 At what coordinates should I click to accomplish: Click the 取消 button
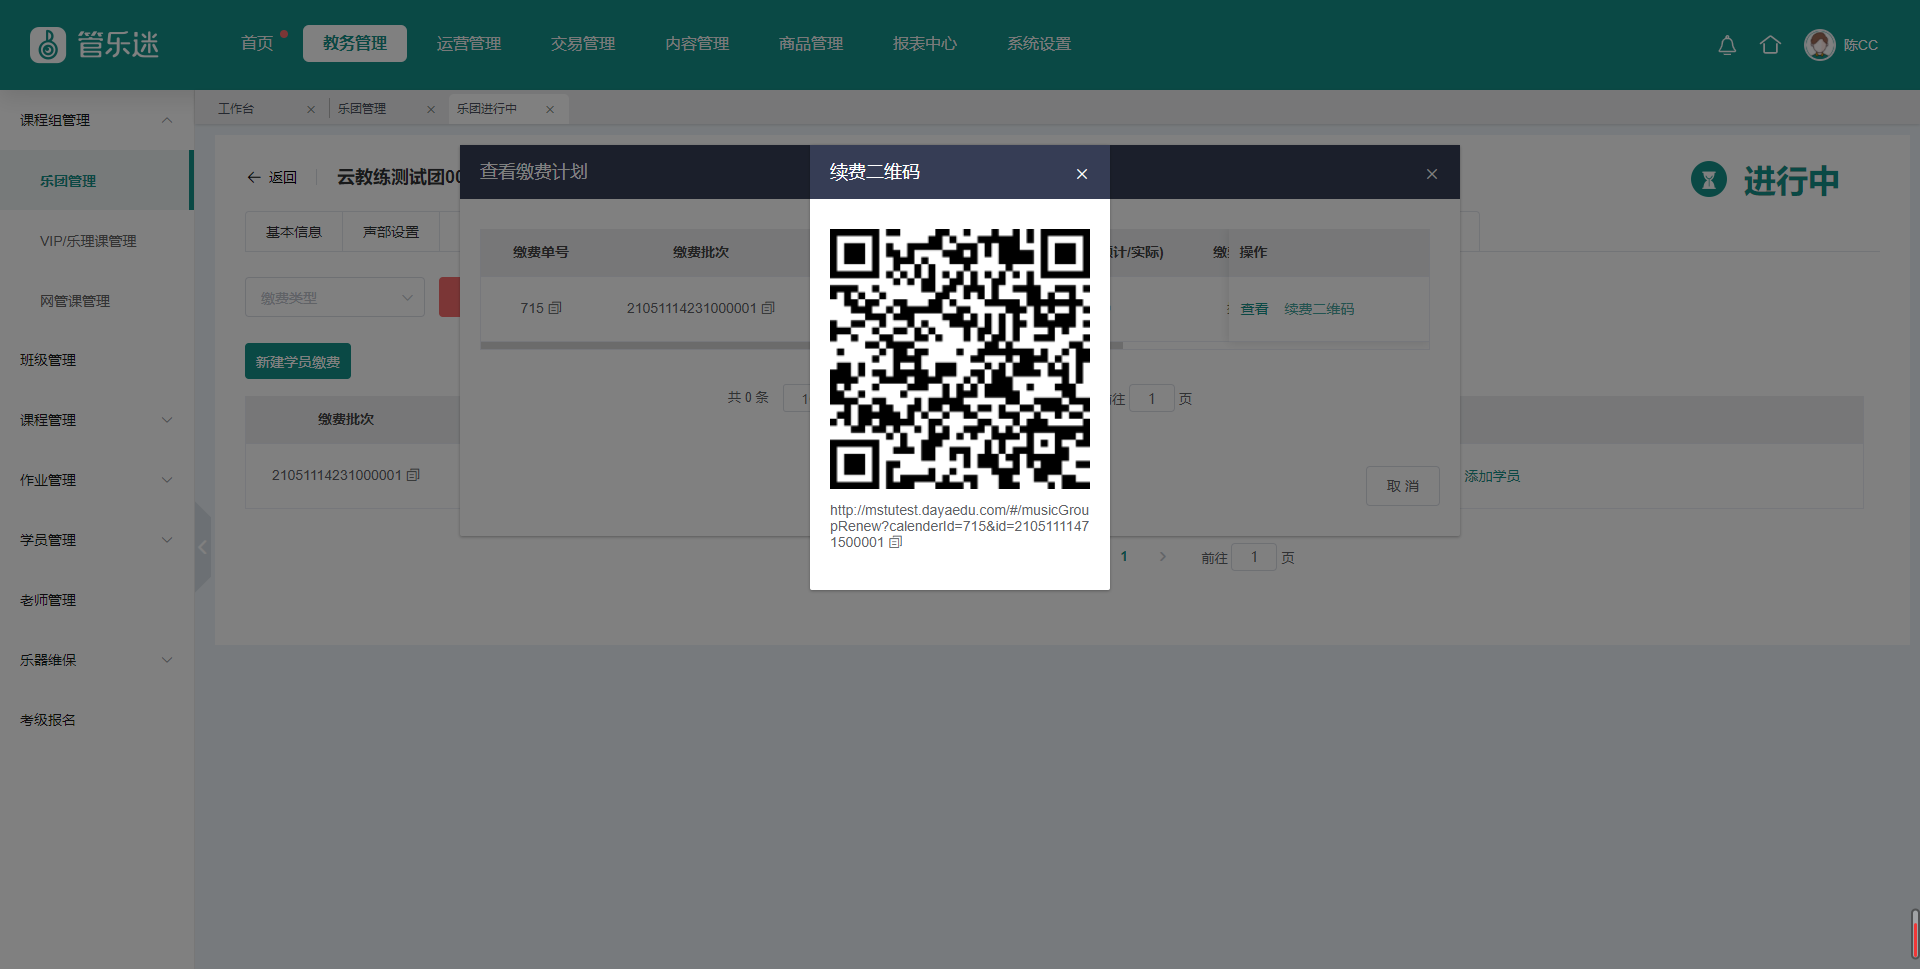(x=1402, y=486)
